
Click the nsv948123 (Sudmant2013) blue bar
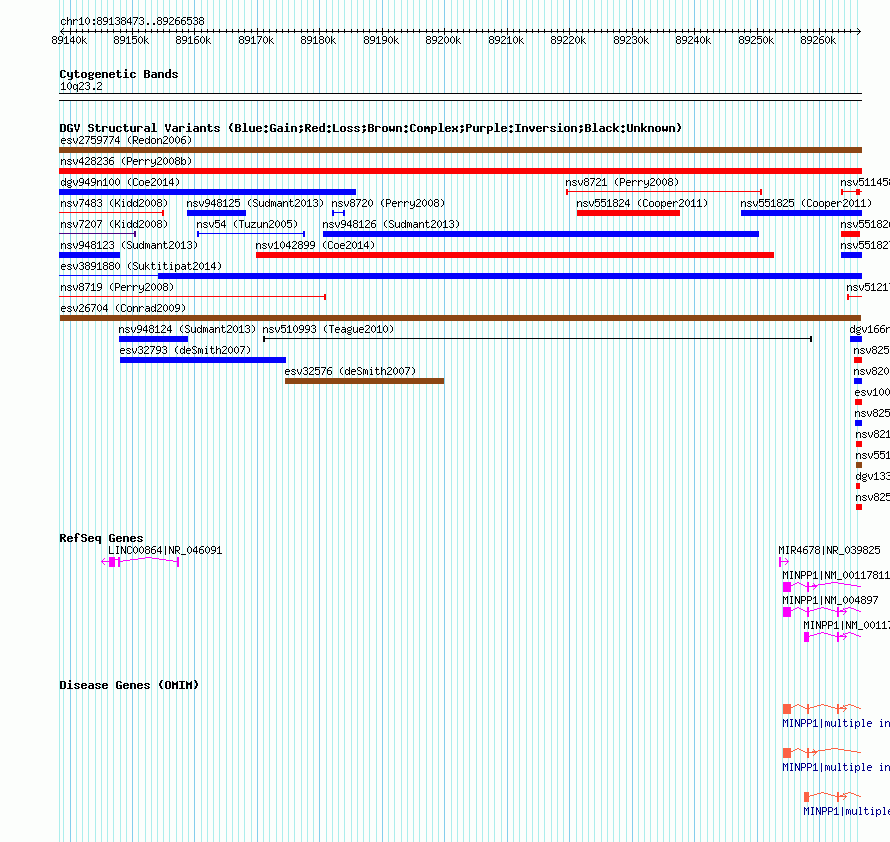(90, 255)
